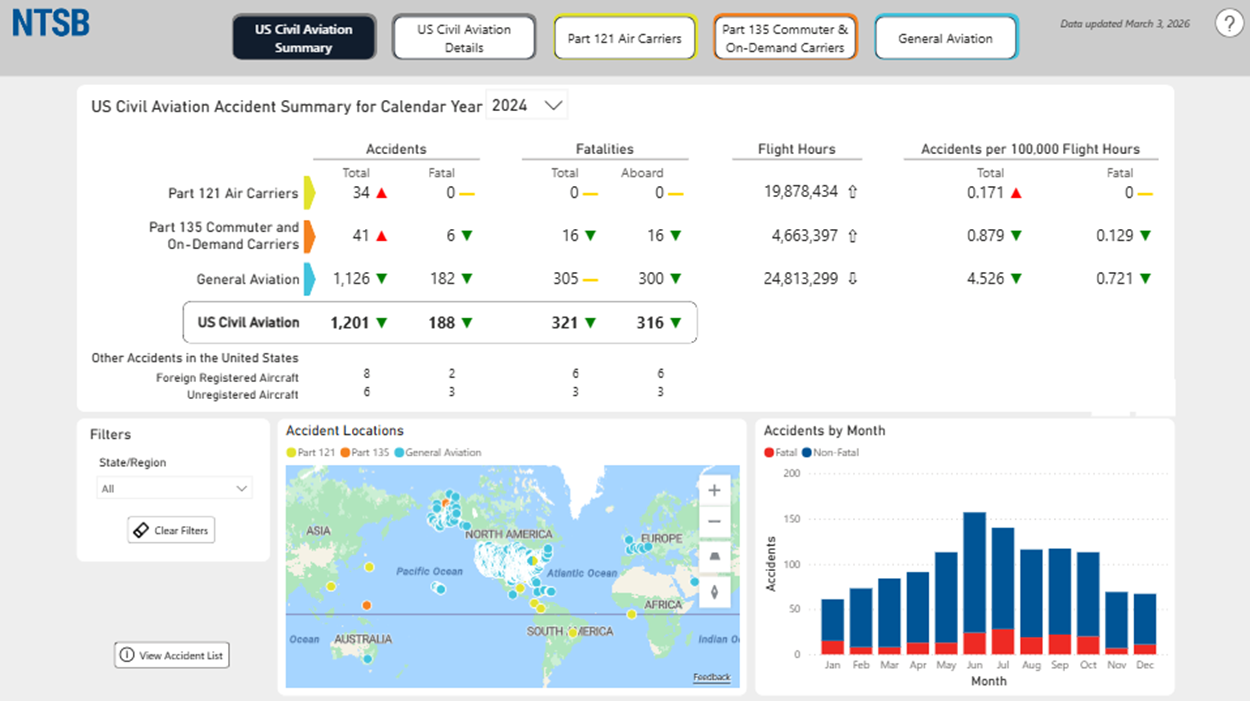This screenshot has height=701, width=1250.
Task: Click the map pitch tilt icon
Action: point(714,556)
